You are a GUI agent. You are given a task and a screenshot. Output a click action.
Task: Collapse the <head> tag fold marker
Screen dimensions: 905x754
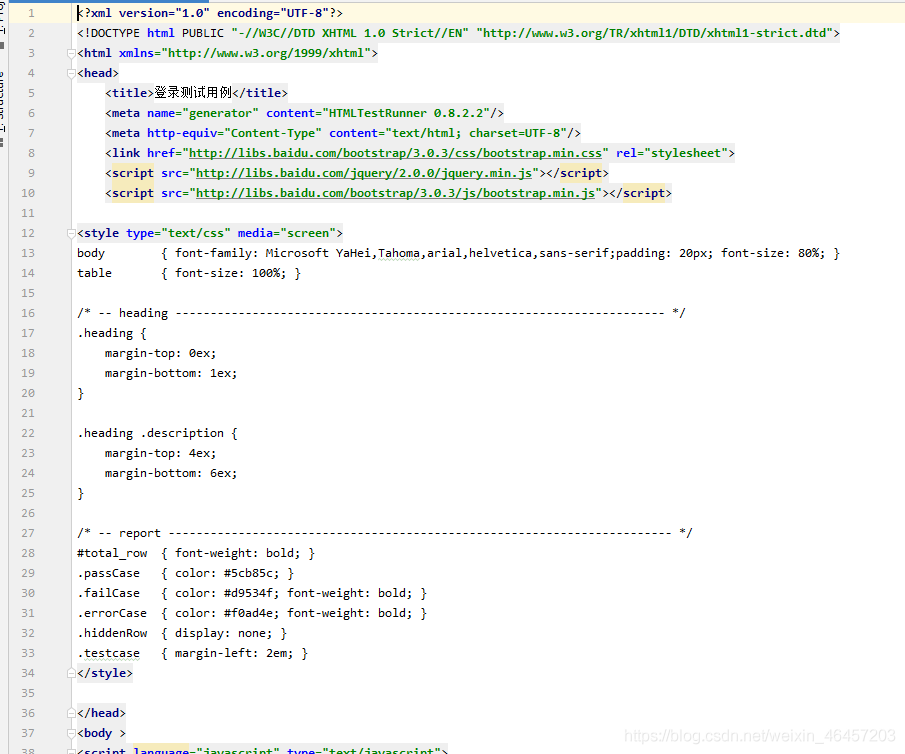tap(71, 73)
